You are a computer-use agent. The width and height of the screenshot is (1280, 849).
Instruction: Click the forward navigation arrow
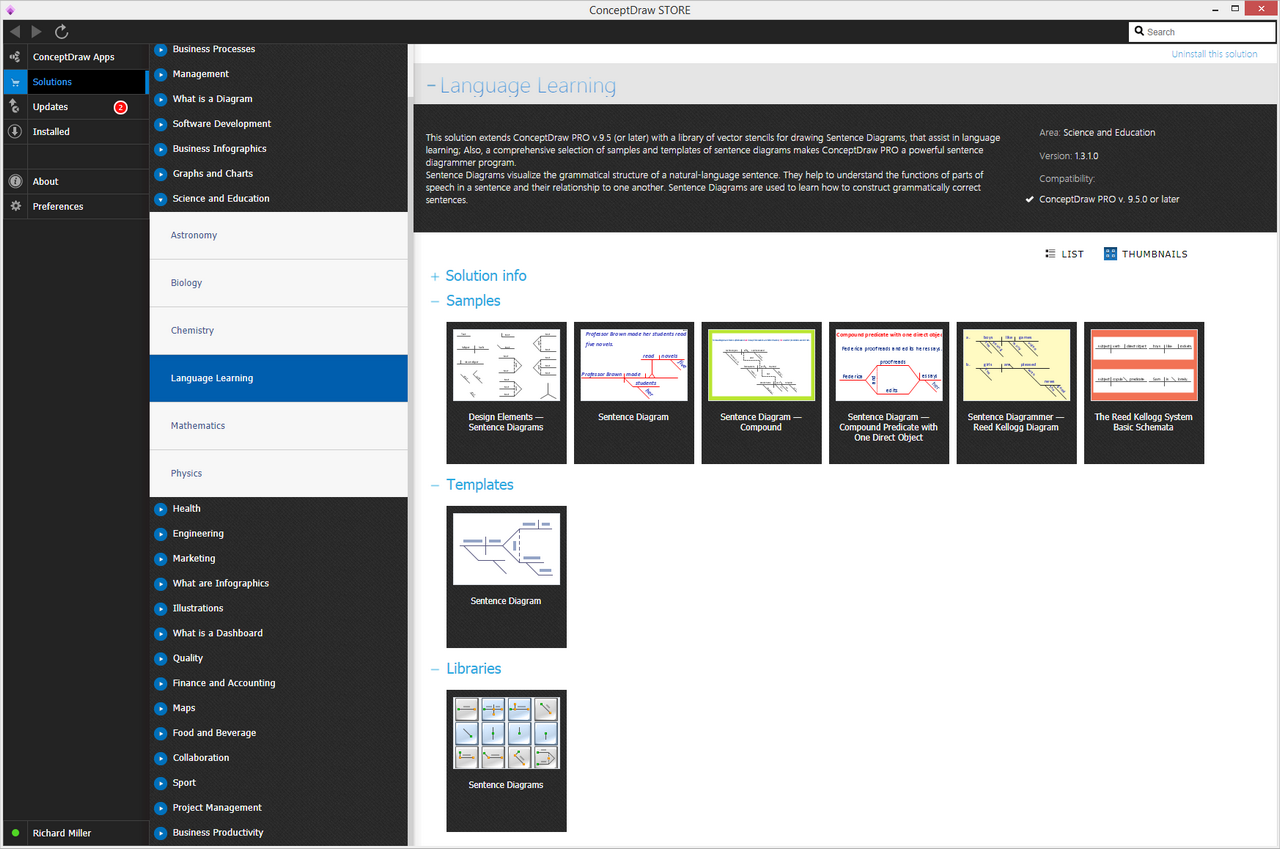(38, 32)
